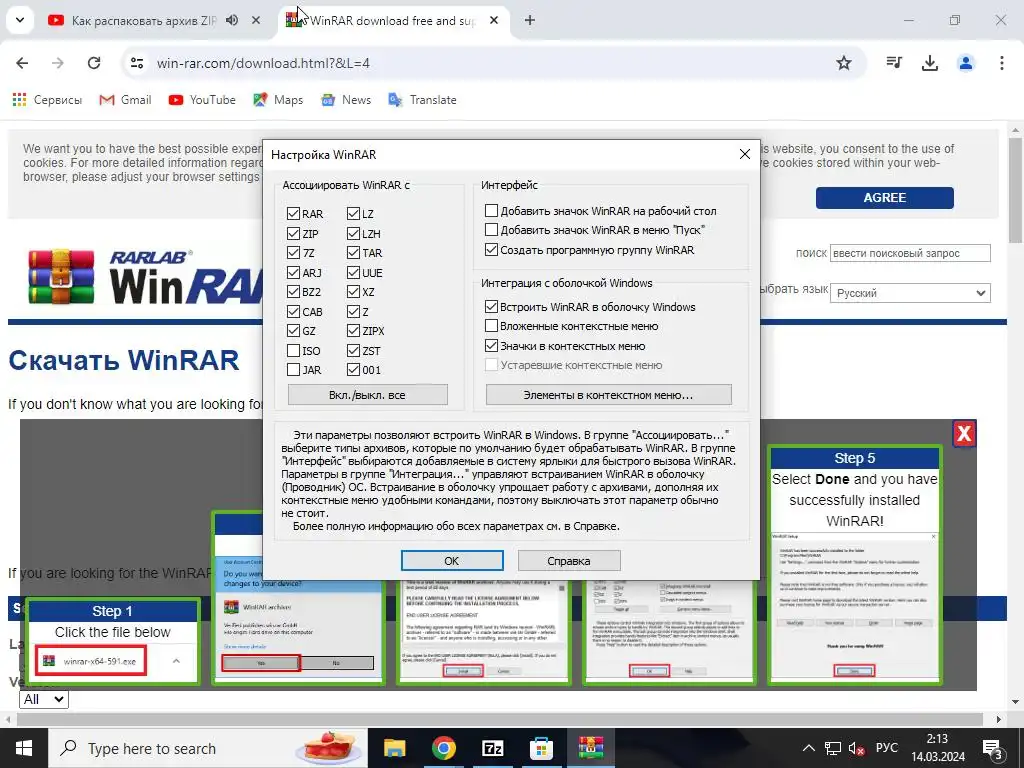Open tab search chevron in Chrome

click(x=20, y=20)
